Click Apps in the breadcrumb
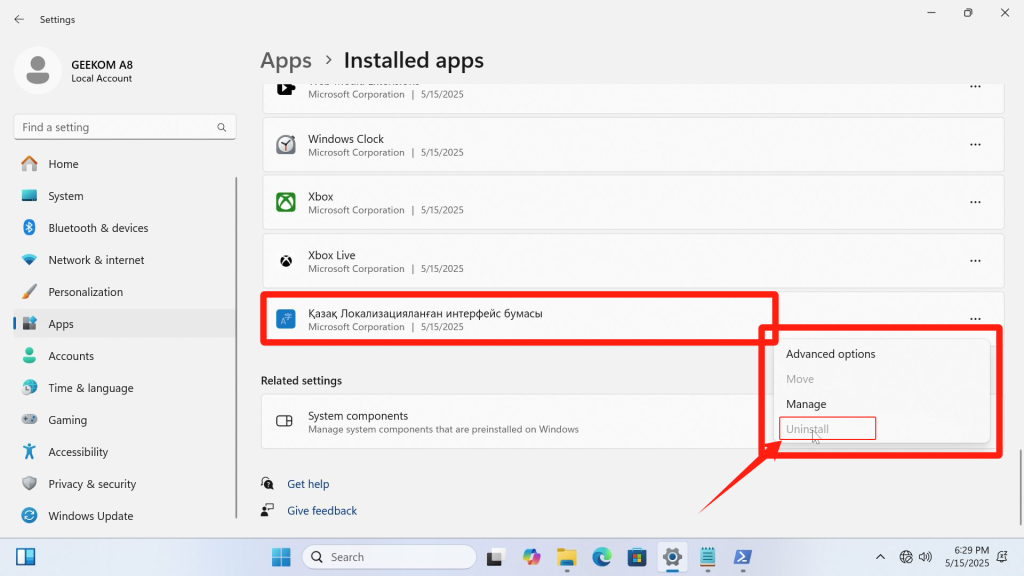The image size is (1024, 576). (x=286, y=61)
